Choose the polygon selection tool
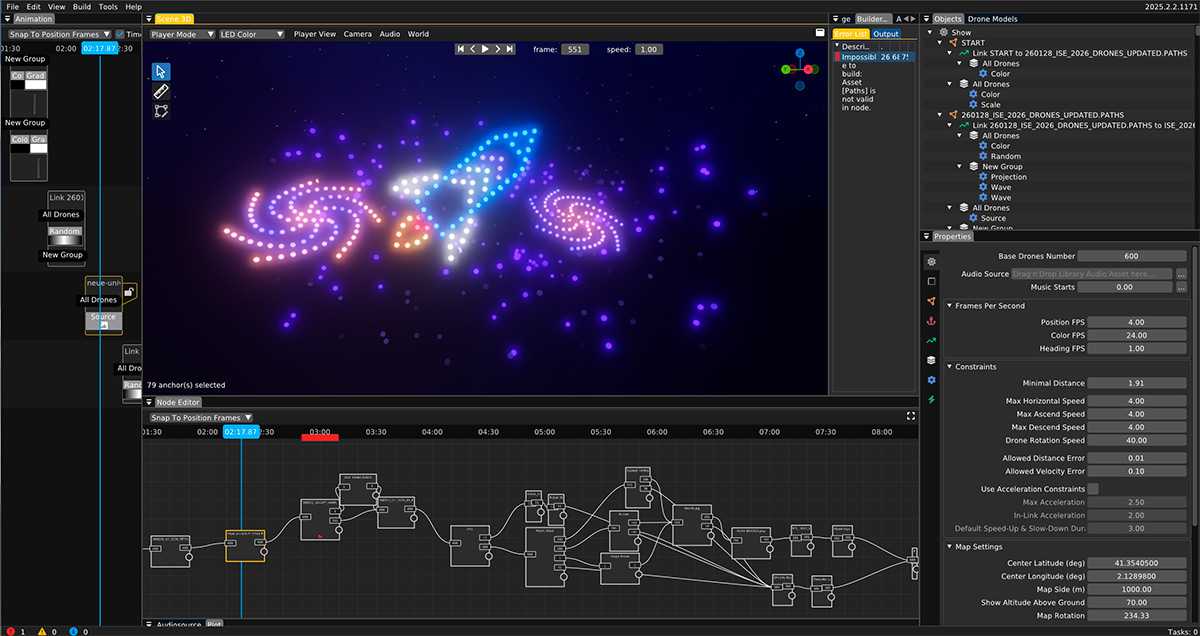The width and height of the screenshot is (1200, 636). click(x=161, y=111)
